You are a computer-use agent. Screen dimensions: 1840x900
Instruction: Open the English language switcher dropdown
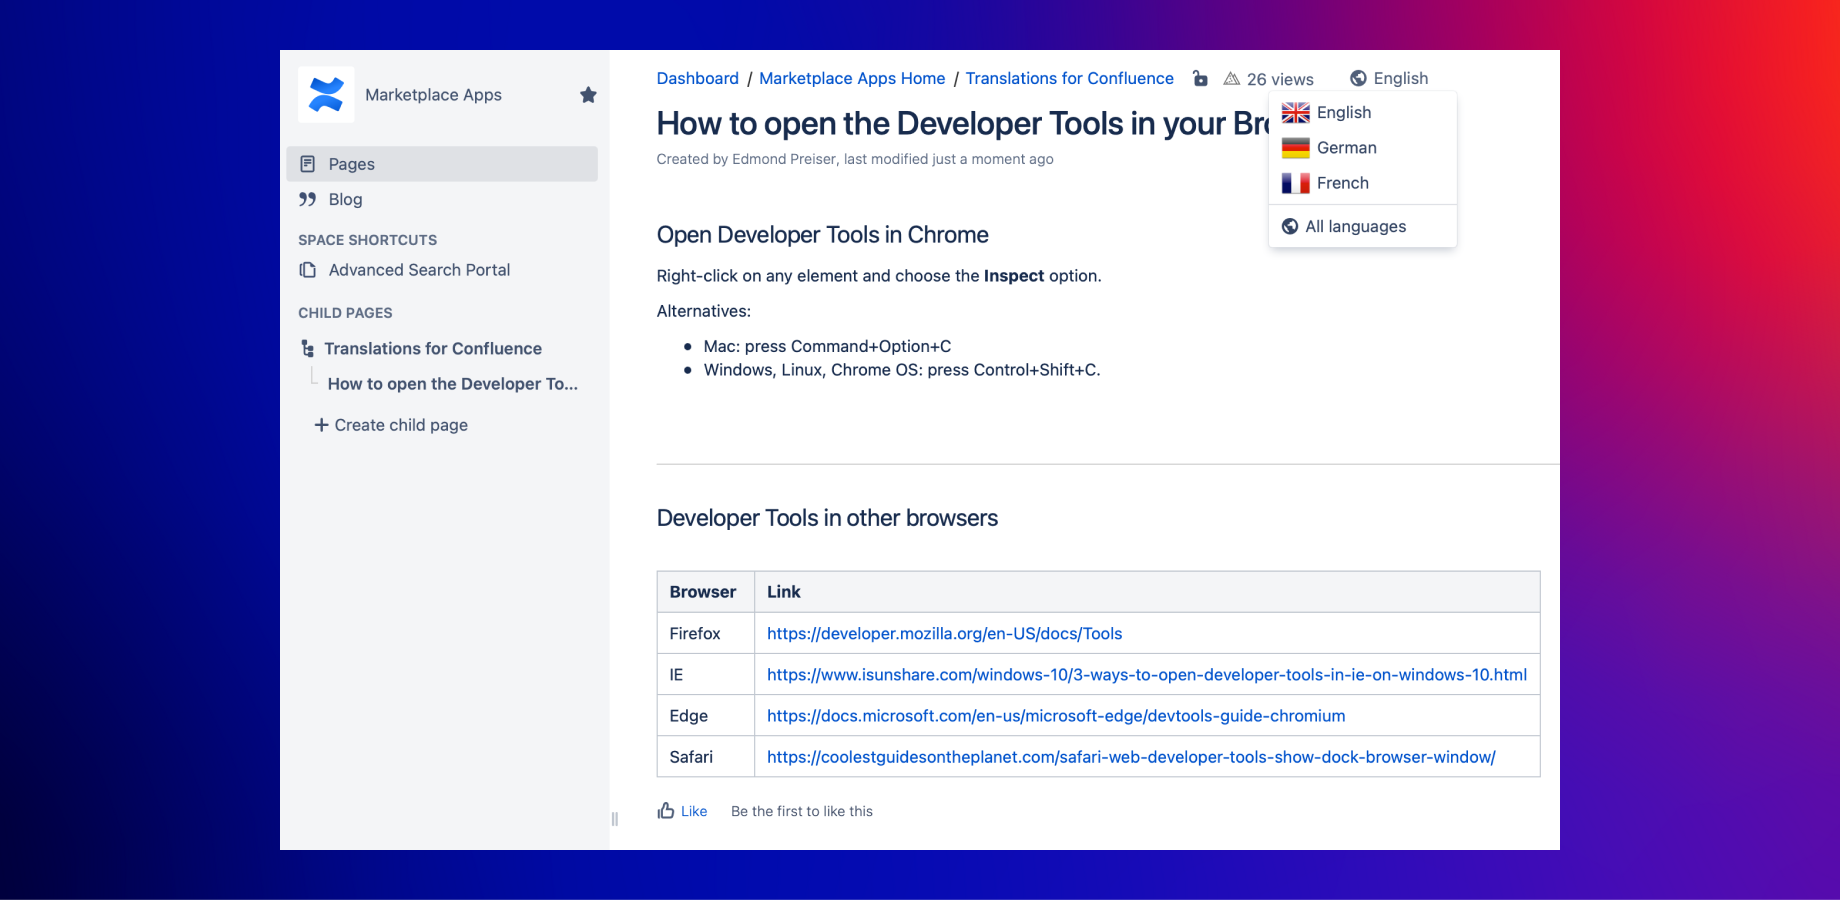click(x=1389, y=79)
